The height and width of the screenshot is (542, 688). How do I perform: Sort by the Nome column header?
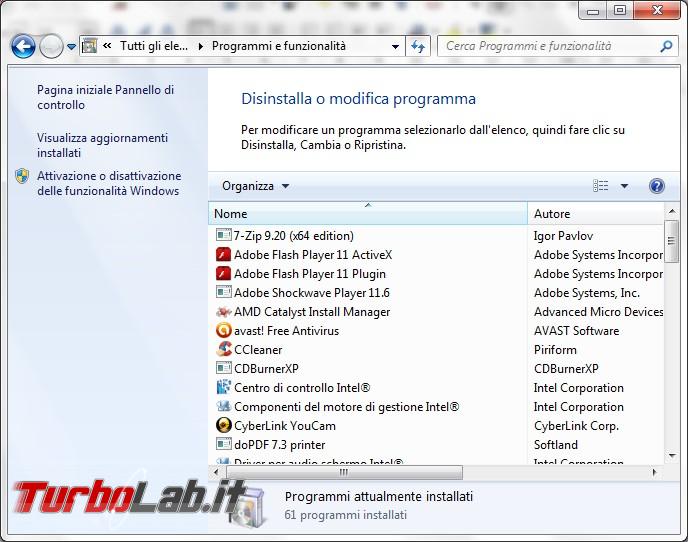click(x=368, y=214)
